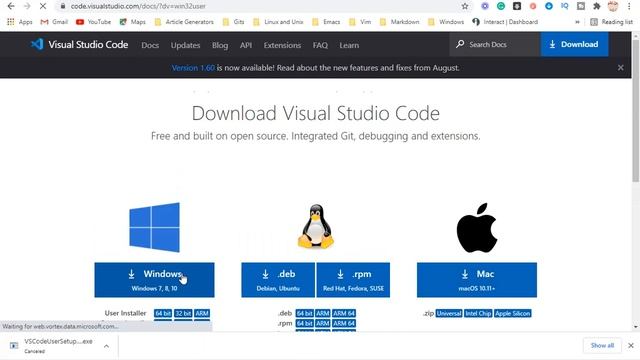Click the Visual Studio Code logo

[x=80, y=44]
